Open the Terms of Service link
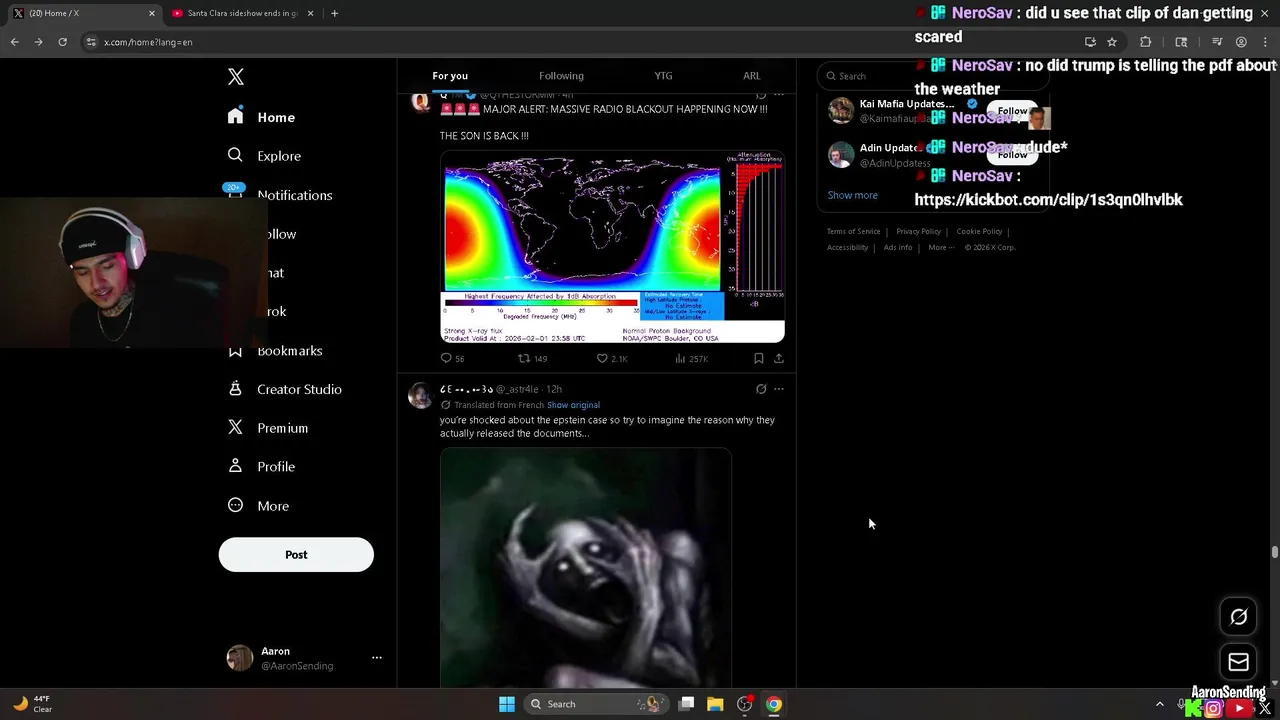 tap(853, 231)
